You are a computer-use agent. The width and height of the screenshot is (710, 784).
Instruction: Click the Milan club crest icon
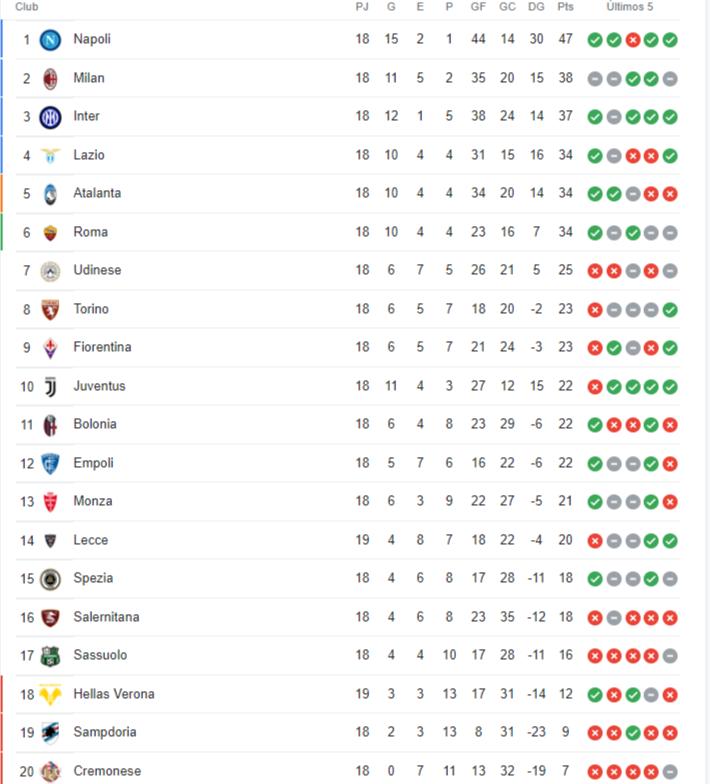(50, 78)
